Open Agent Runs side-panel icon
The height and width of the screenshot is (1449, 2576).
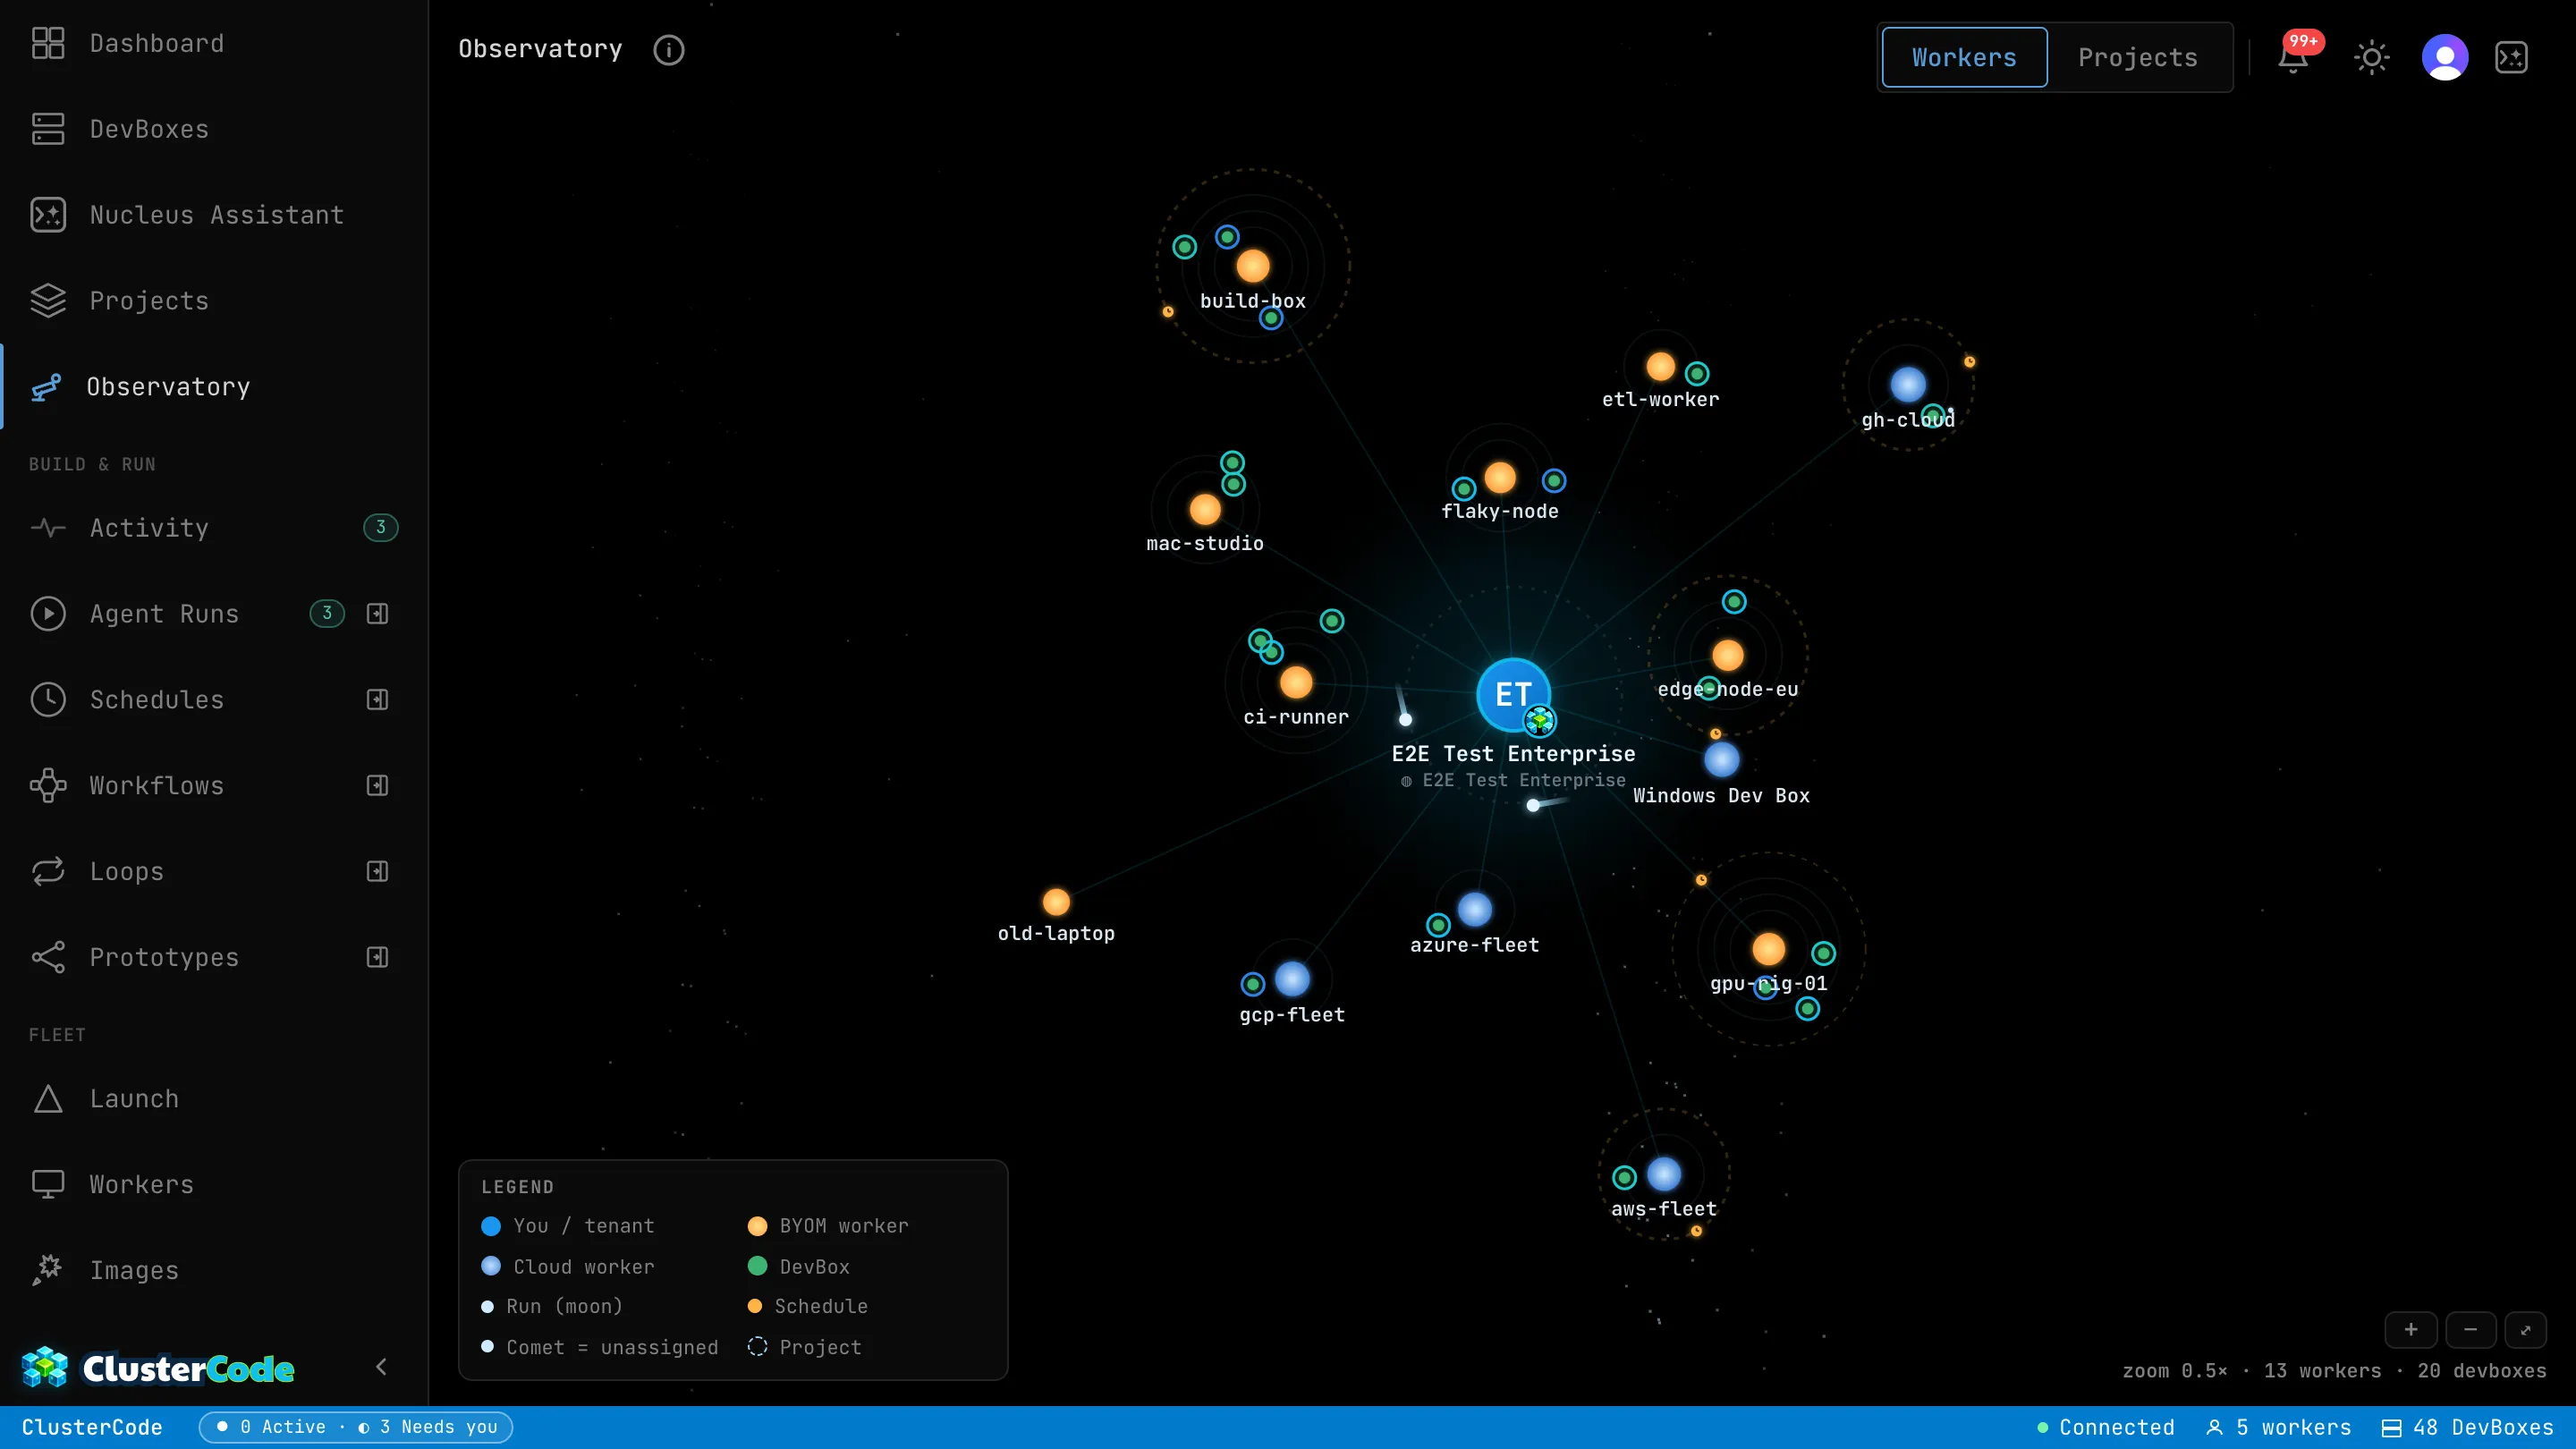[x=377, y=614]
